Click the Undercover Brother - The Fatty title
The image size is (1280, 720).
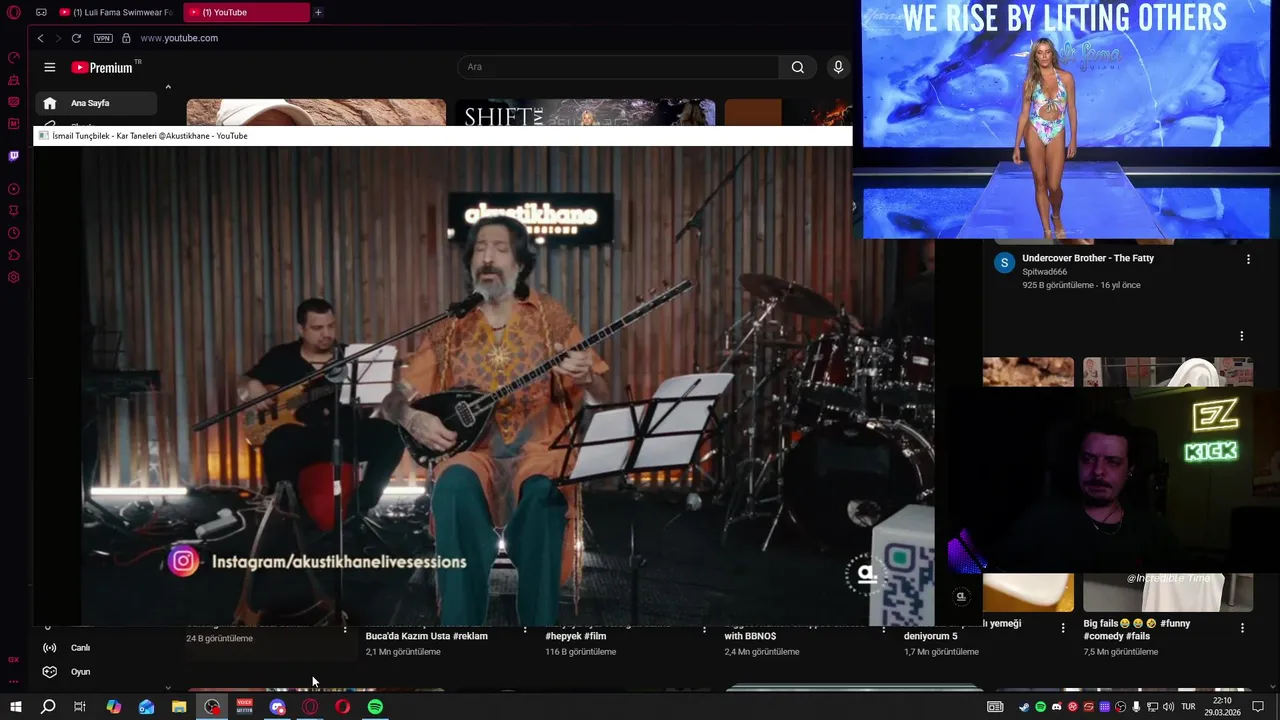click(x=1088, y=258)
